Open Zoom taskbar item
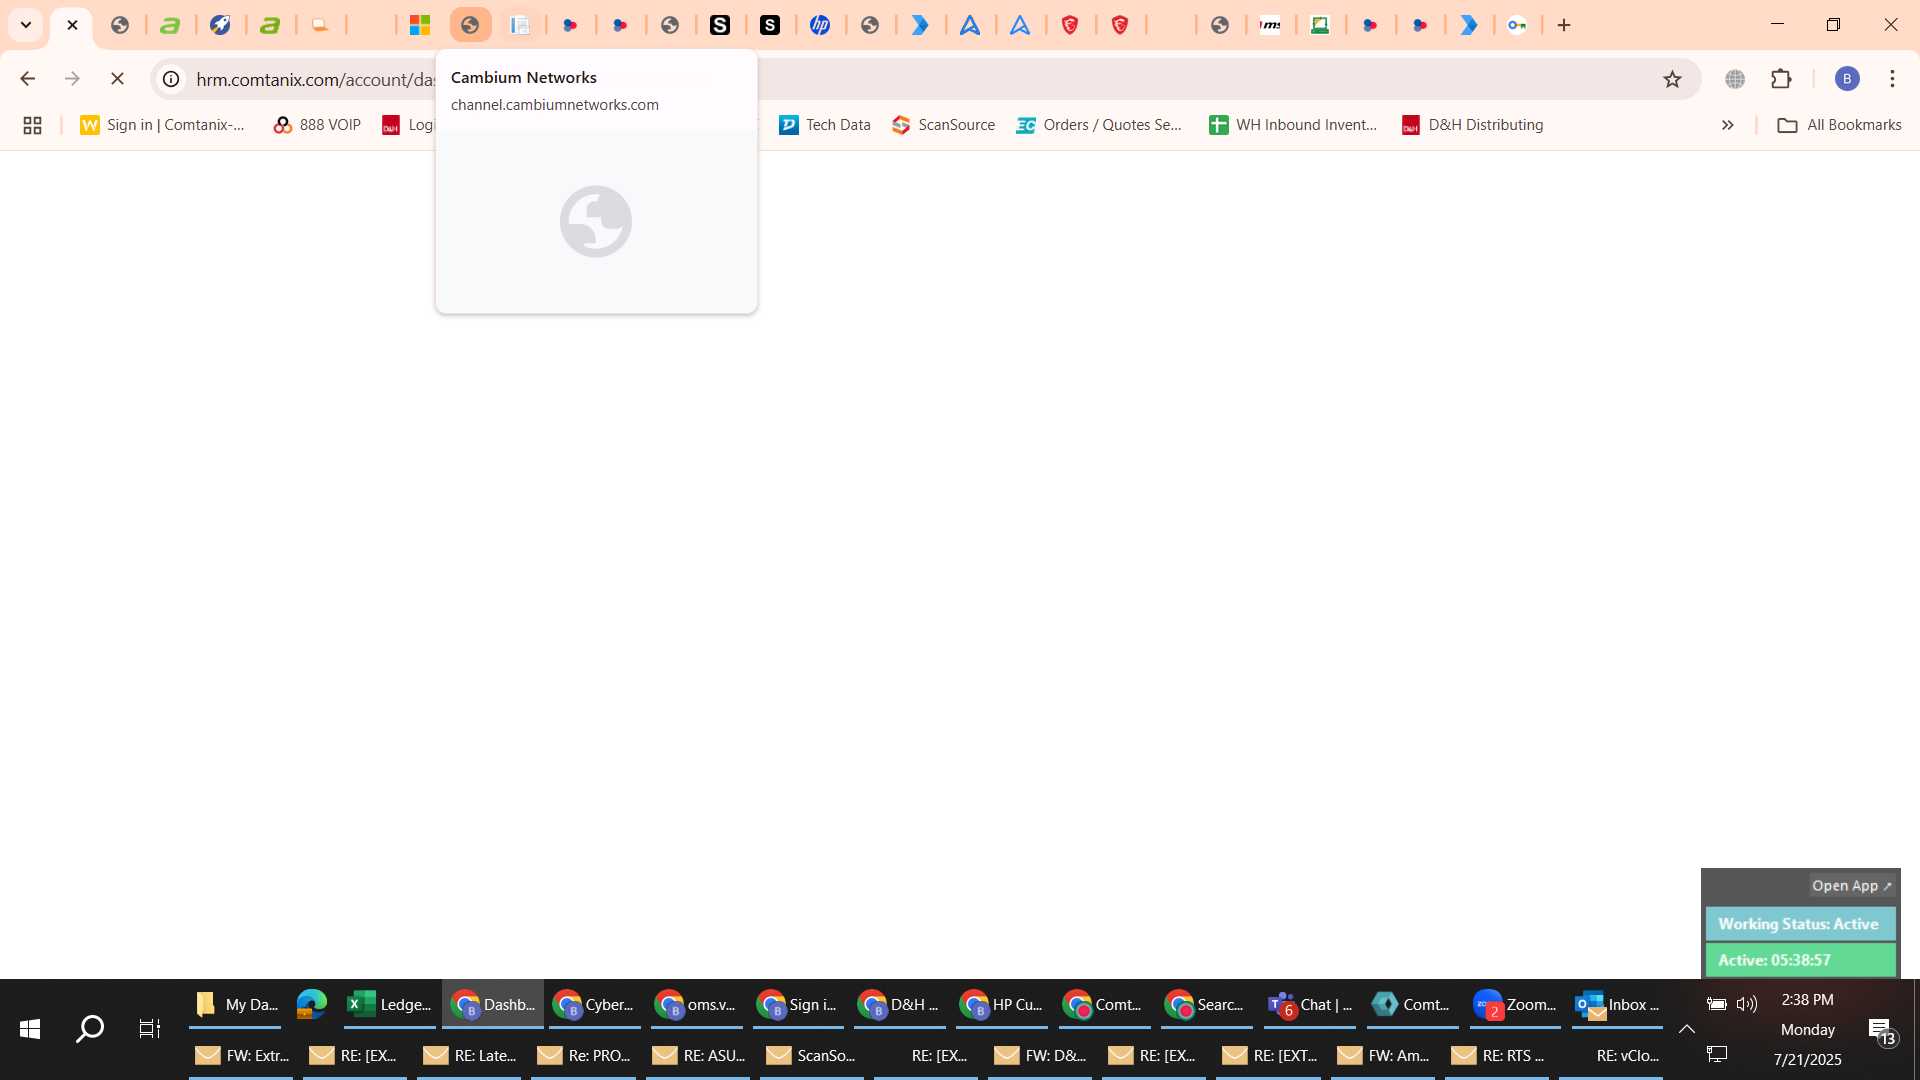The width and height of the screenshot is (1920, 1080). tap(1514, 1005)
